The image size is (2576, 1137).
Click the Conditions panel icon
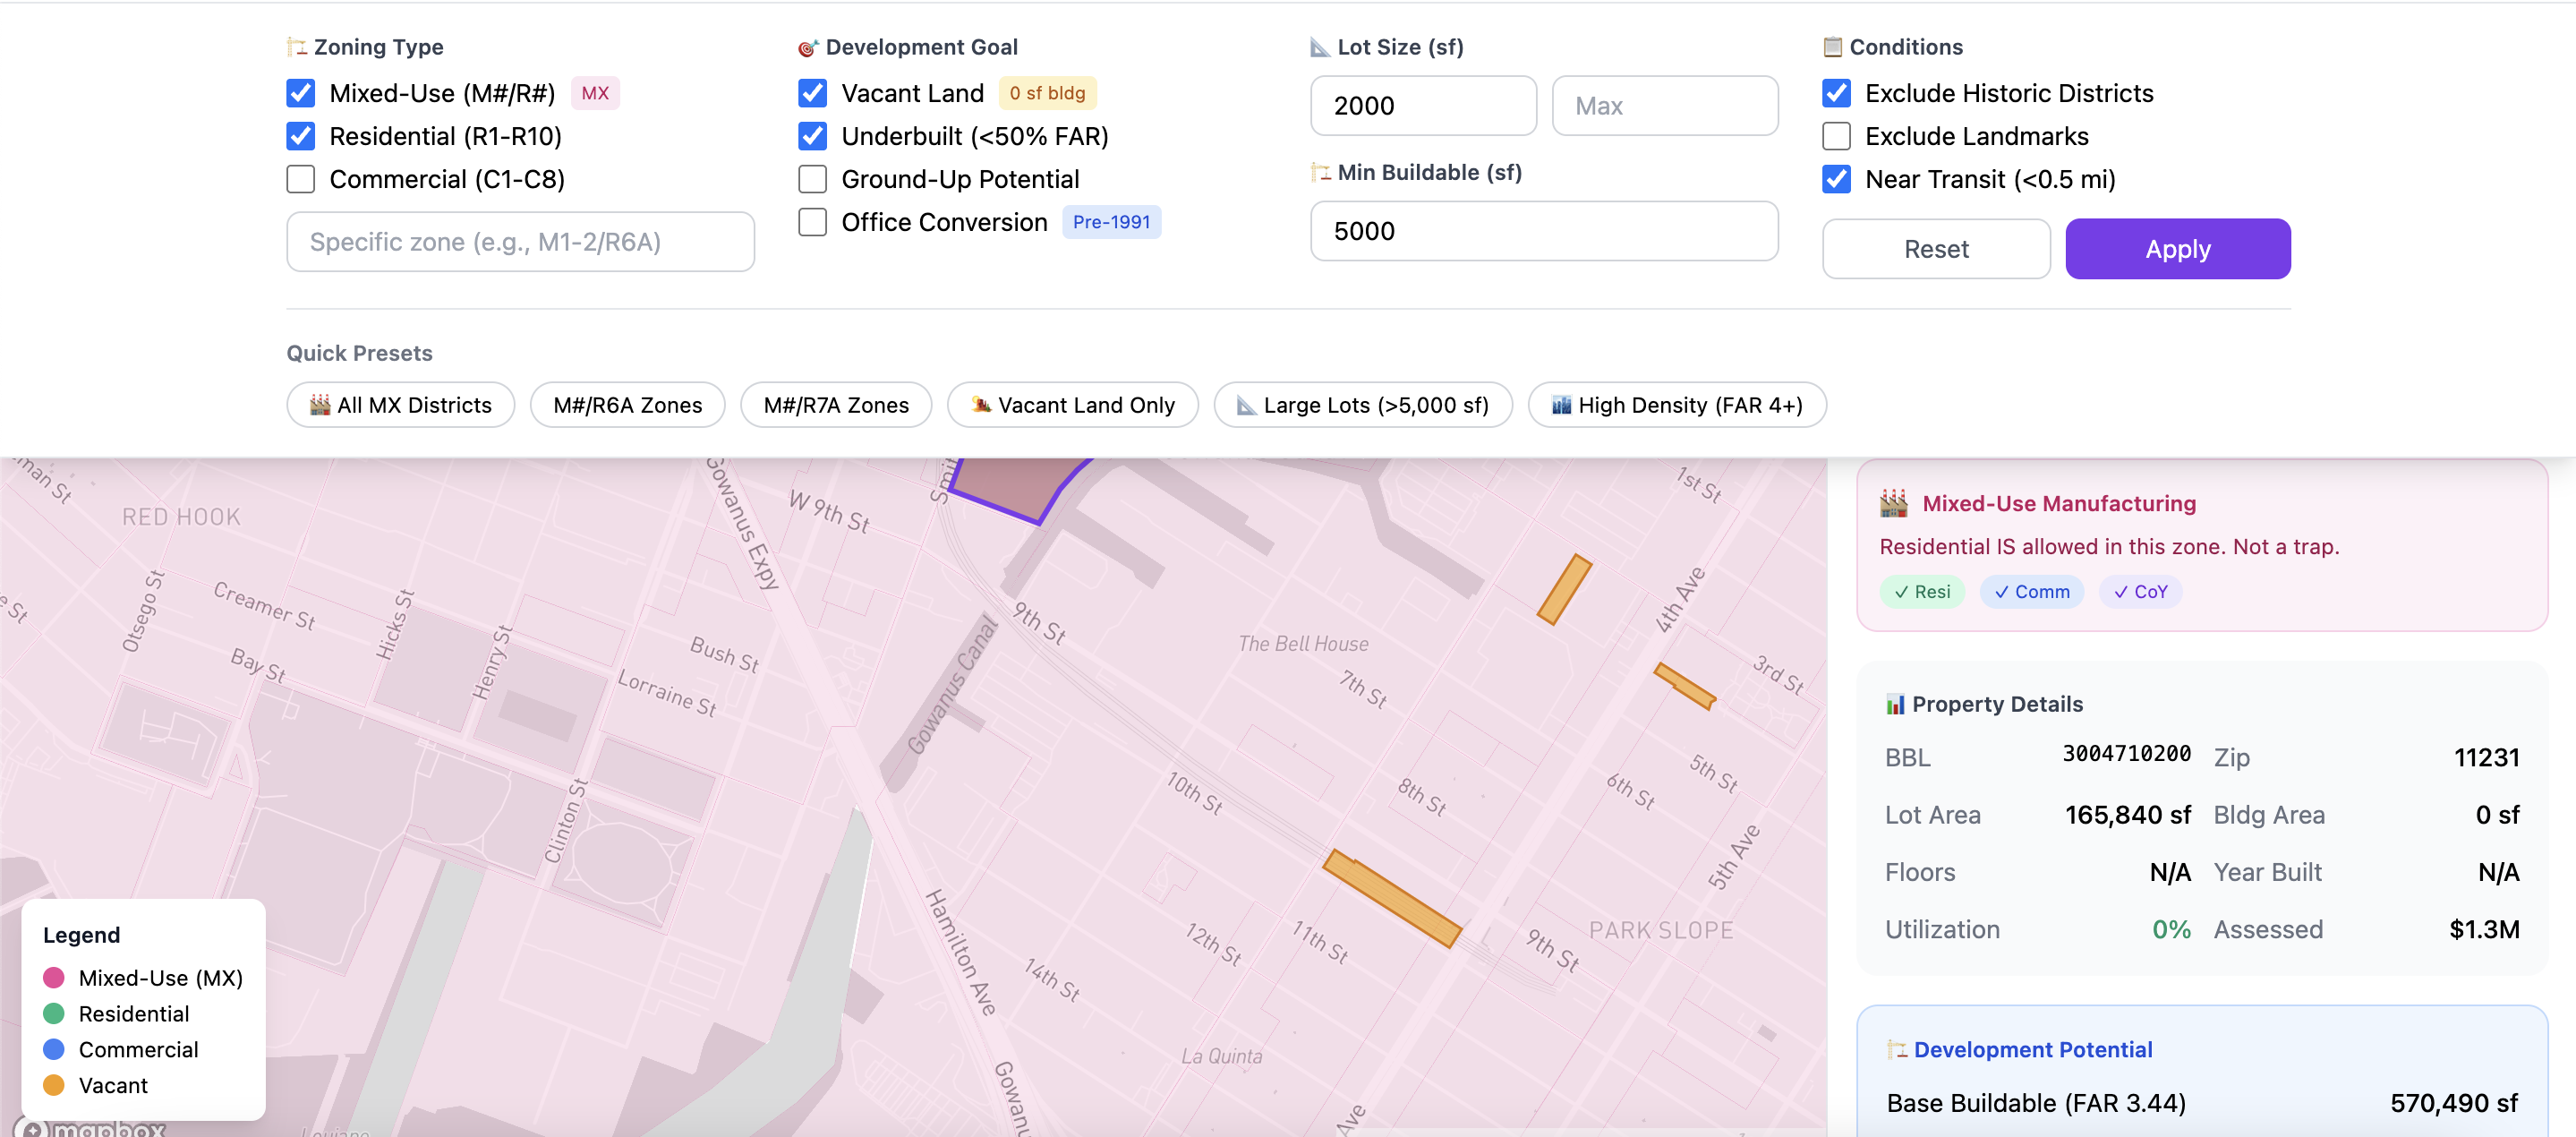[1833, 46]
